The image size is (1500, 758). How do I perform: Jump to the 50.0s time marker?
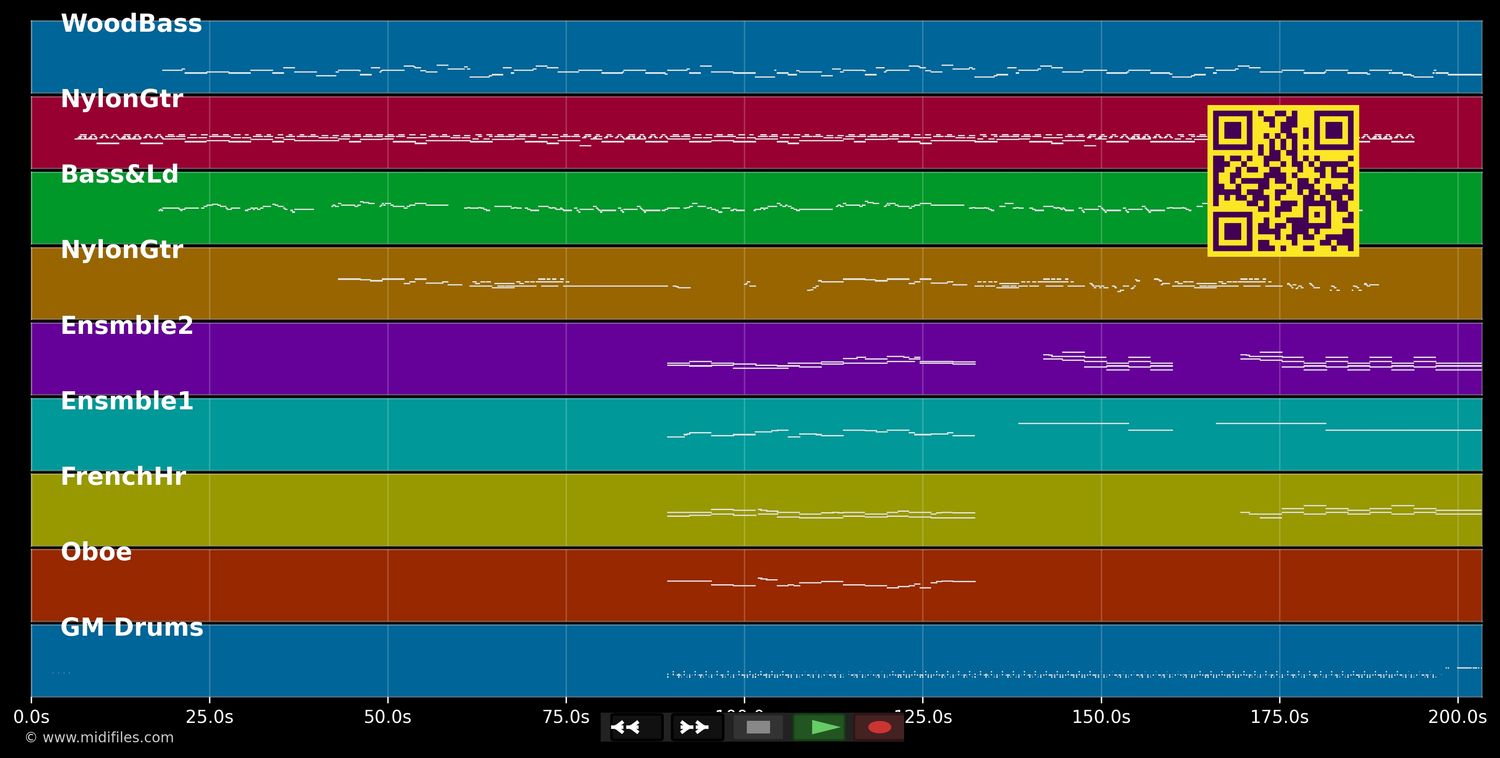coord(387,717)
